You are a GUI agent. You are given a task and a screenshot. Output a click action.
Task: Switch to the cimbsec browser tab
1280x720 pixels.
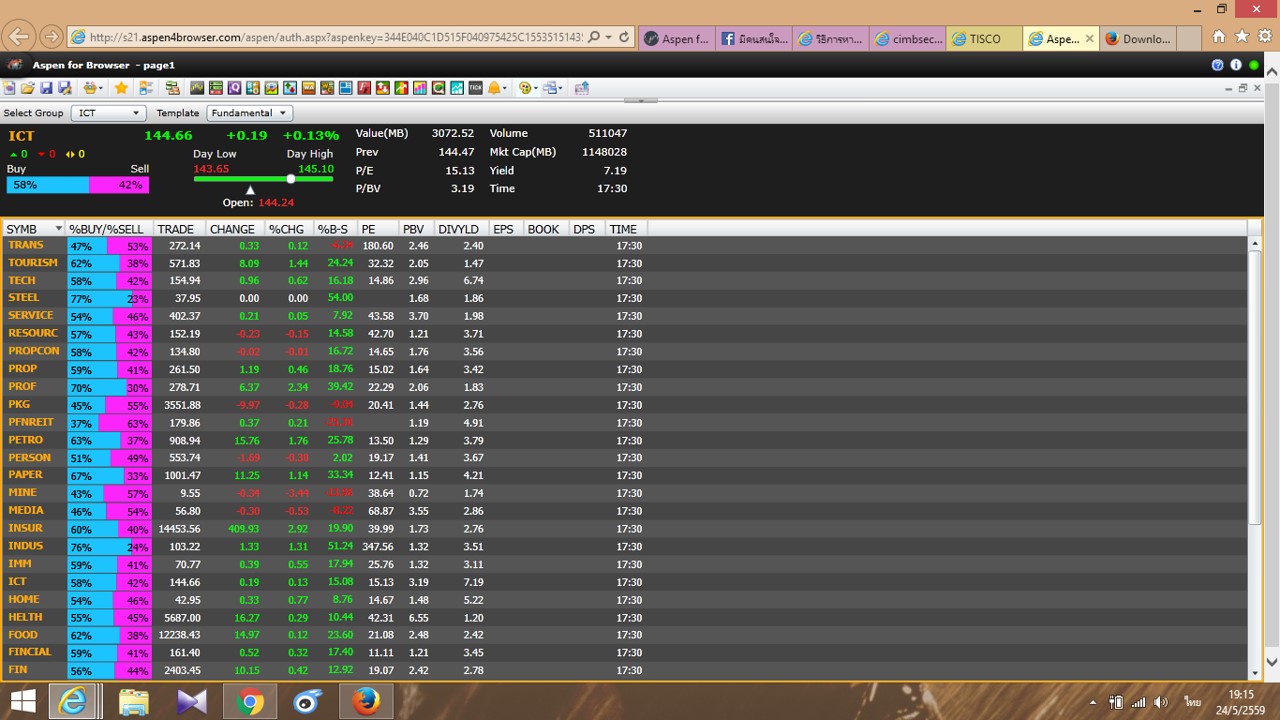(907, 39)
